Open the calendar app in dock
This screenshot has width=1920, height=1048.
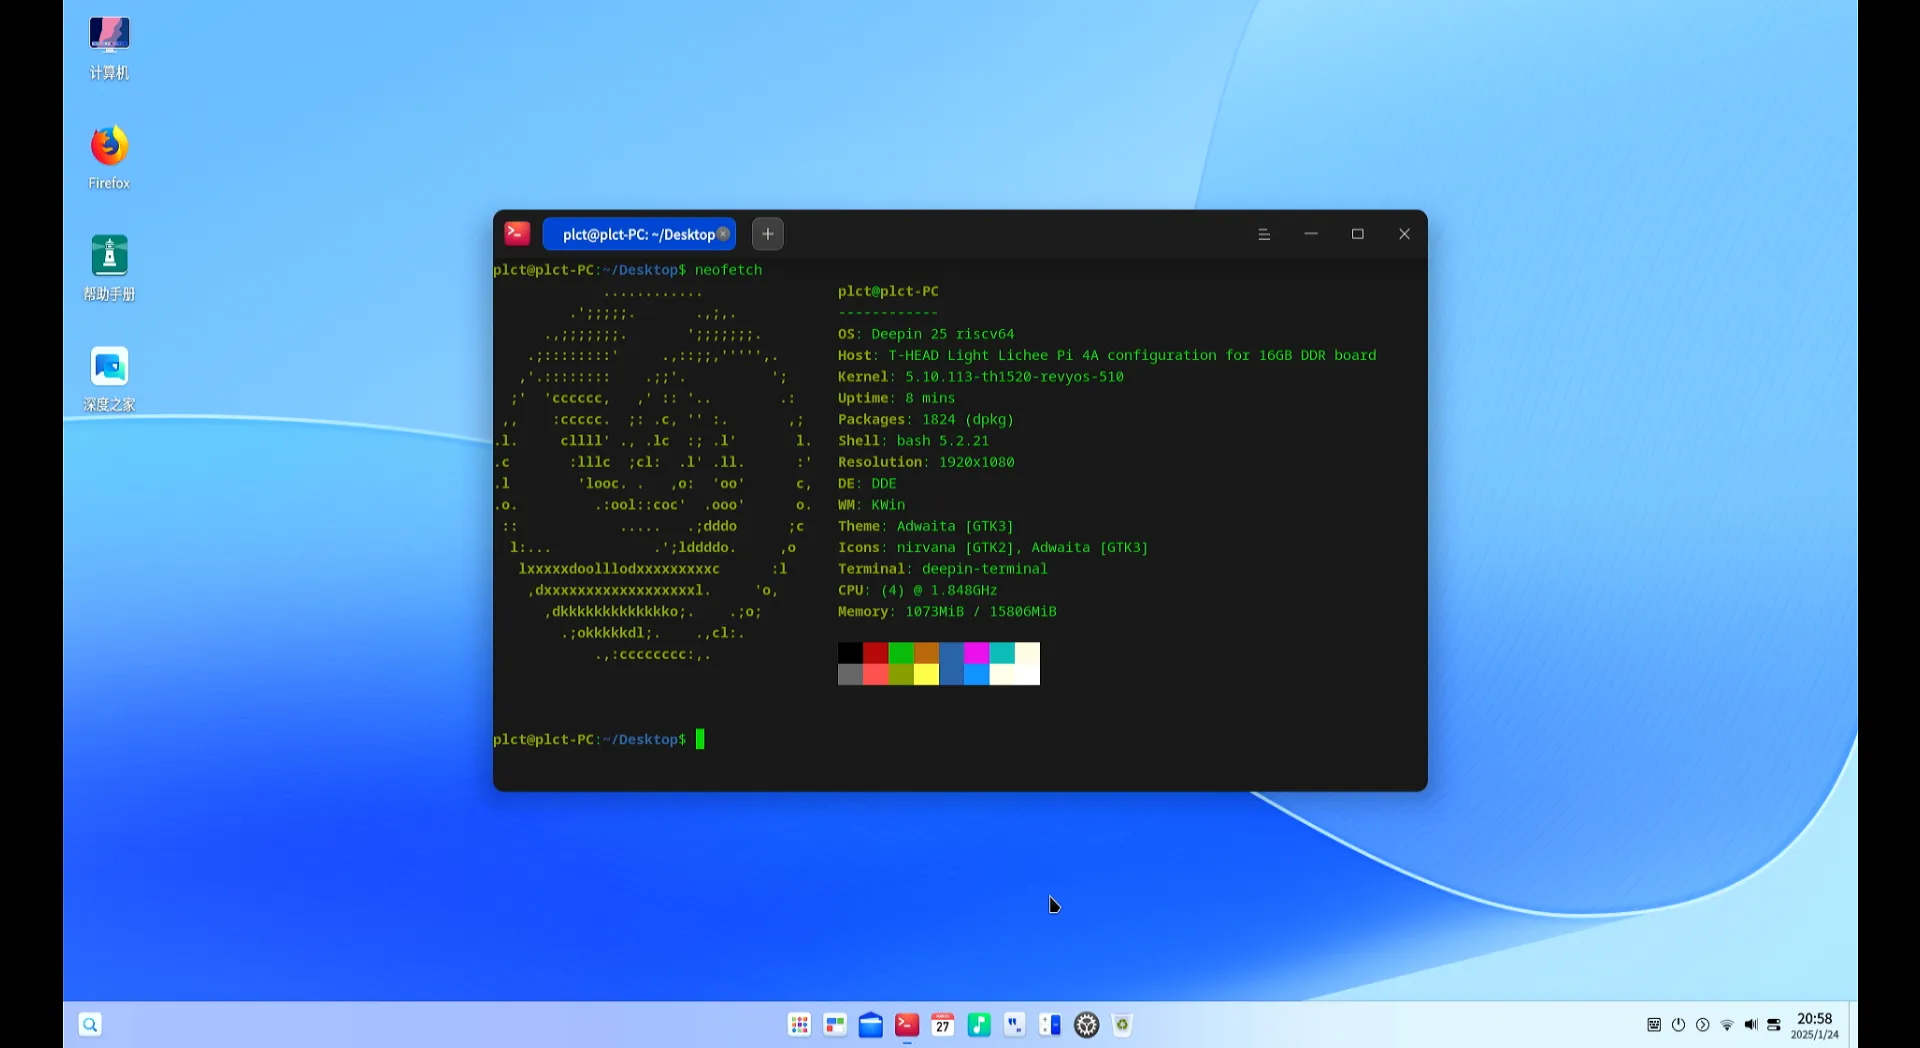tap(943, 1024)
